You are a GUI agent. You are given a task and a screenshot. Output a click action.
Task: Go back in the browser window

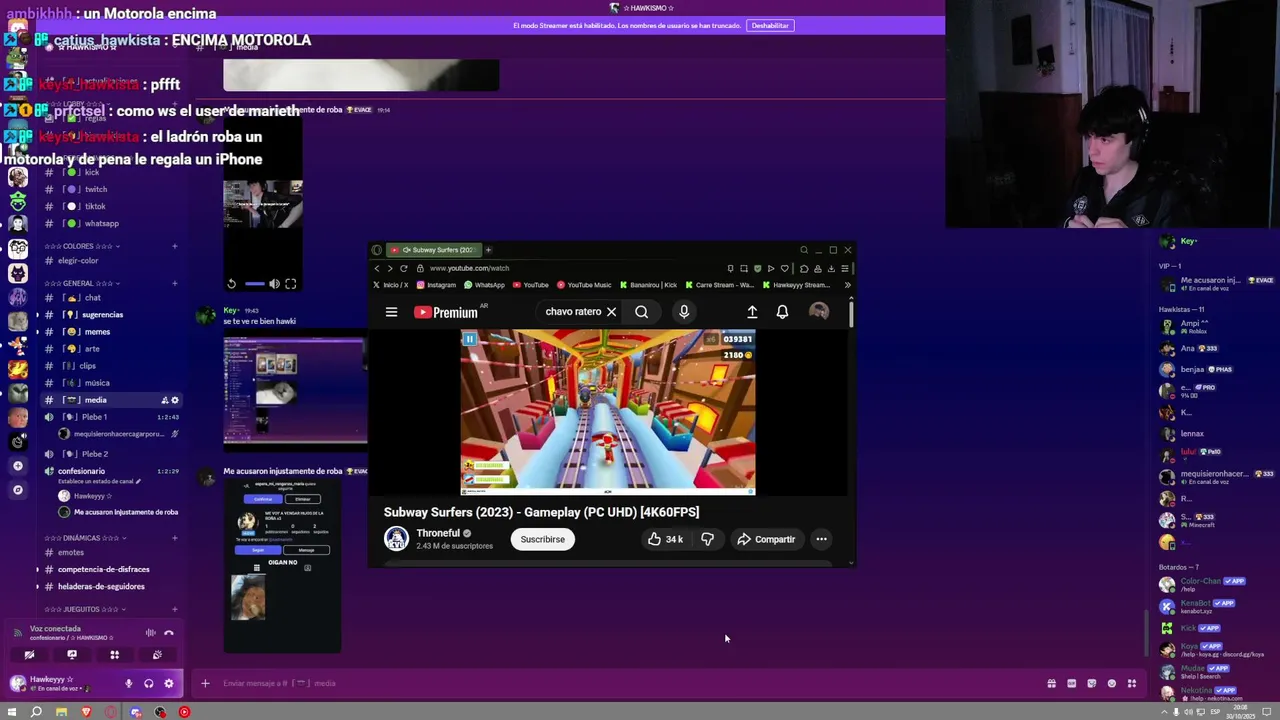pos(377,268)
